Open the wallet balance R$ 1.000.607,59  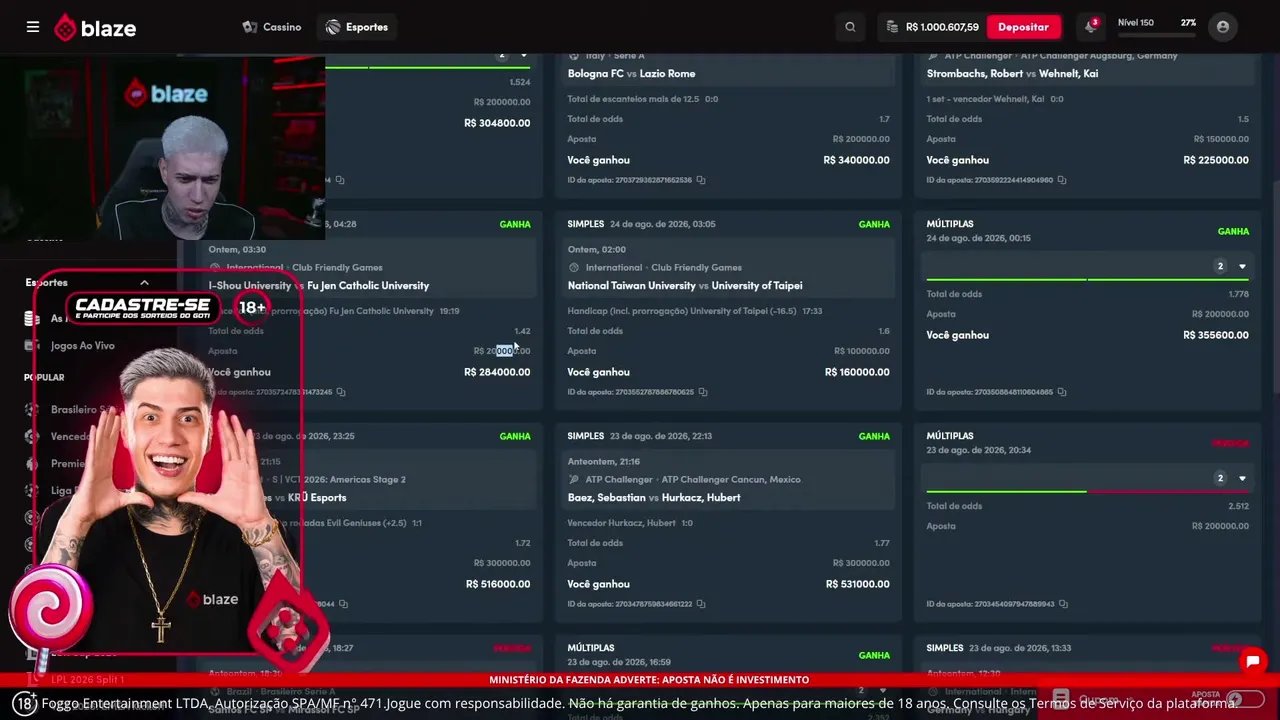coord(930,27)
